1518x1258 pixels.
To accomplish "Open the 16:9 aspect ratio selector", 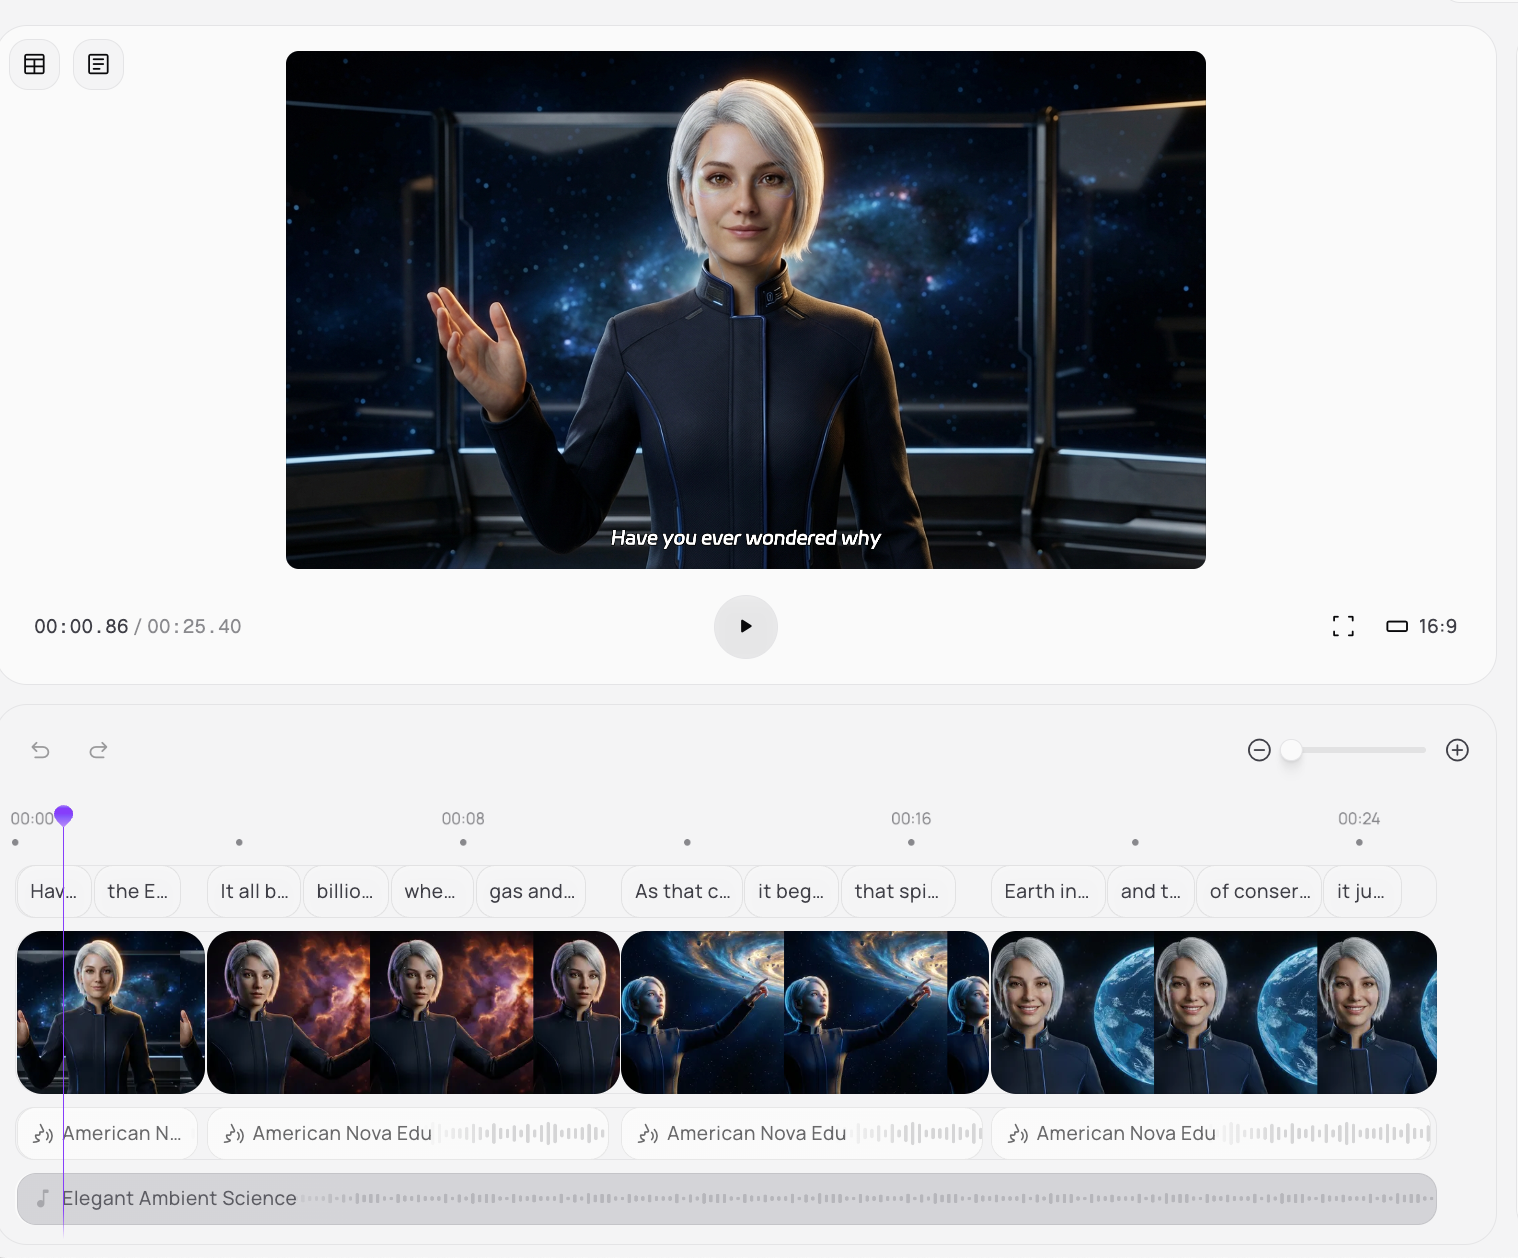I will click(1421, 627).
